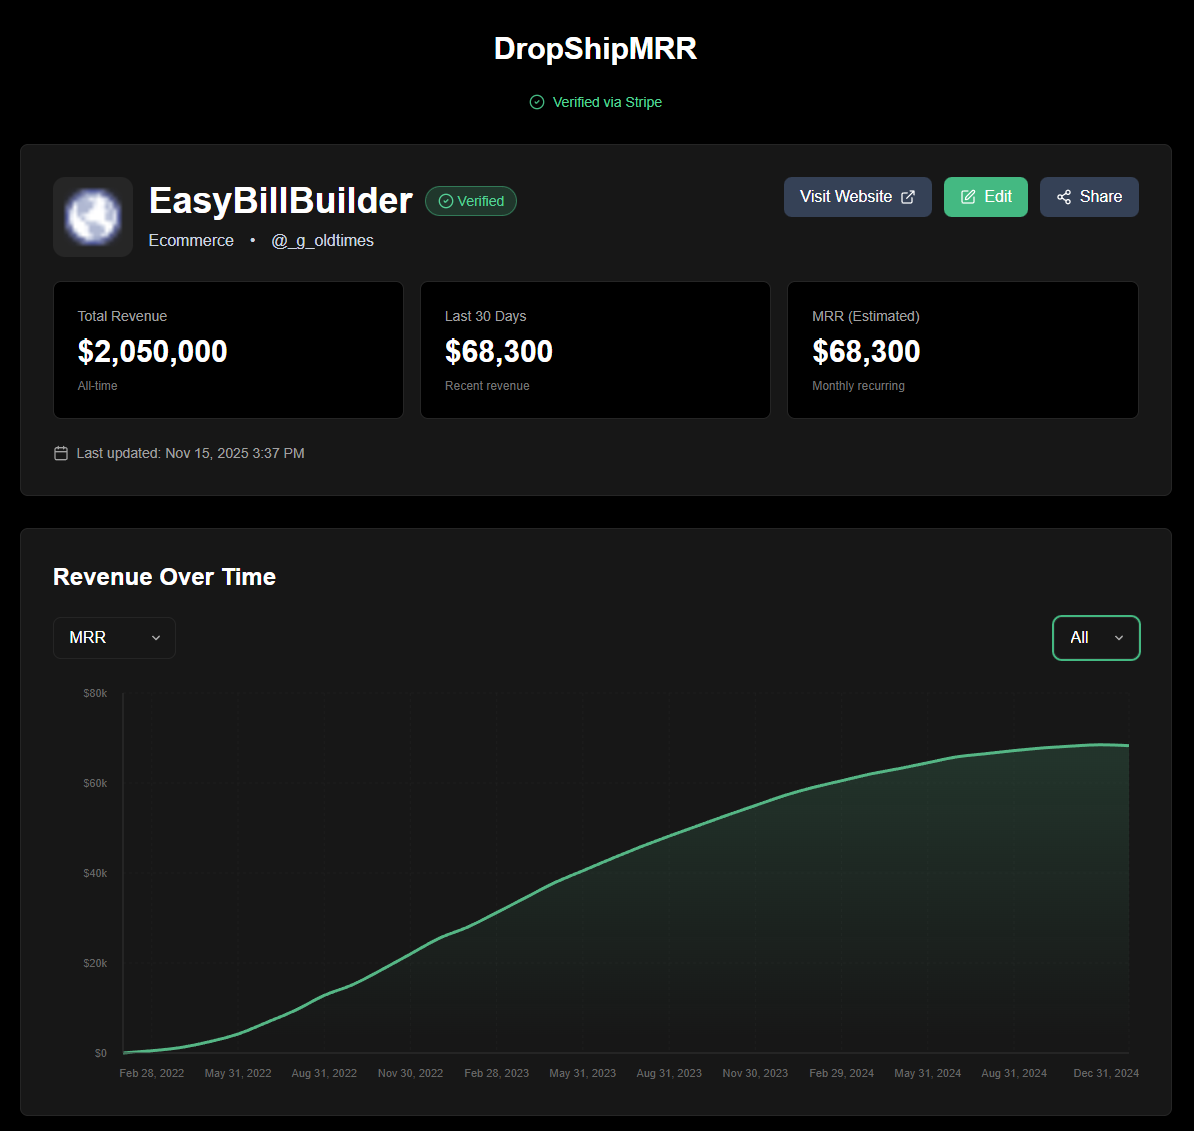Click the check icon next to Verified via Stripe
This screenshot has height=1131, width=1194.
coord(537,101)
